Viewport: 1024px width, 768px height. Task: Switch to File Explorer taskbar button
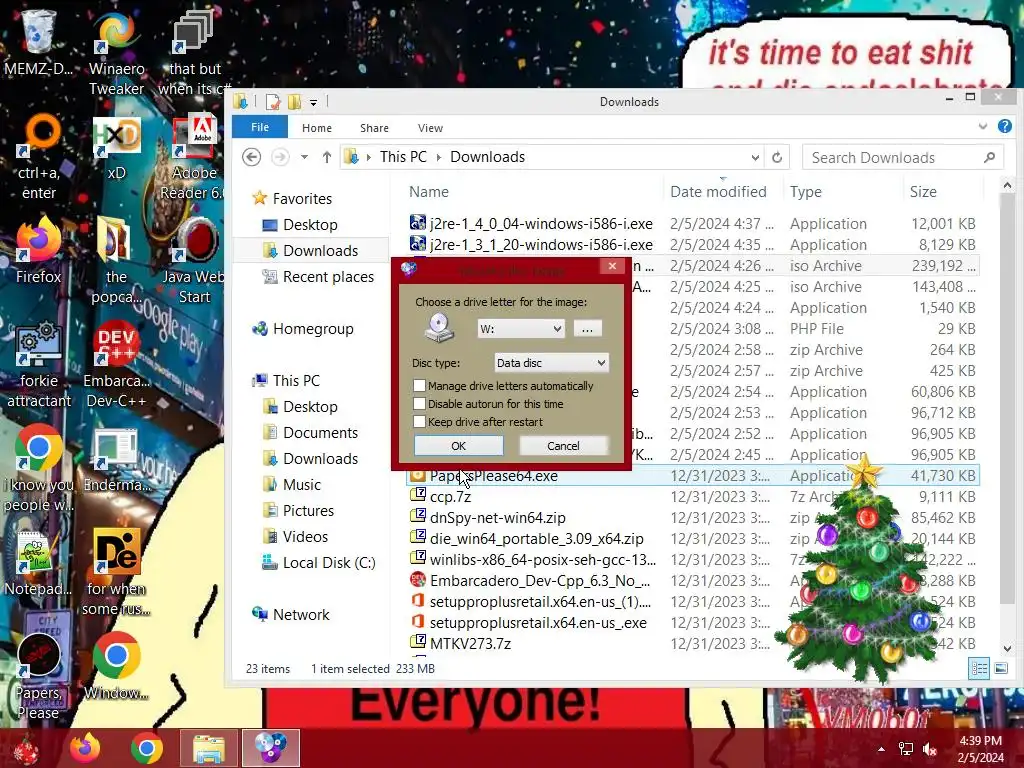click(208, 748)
